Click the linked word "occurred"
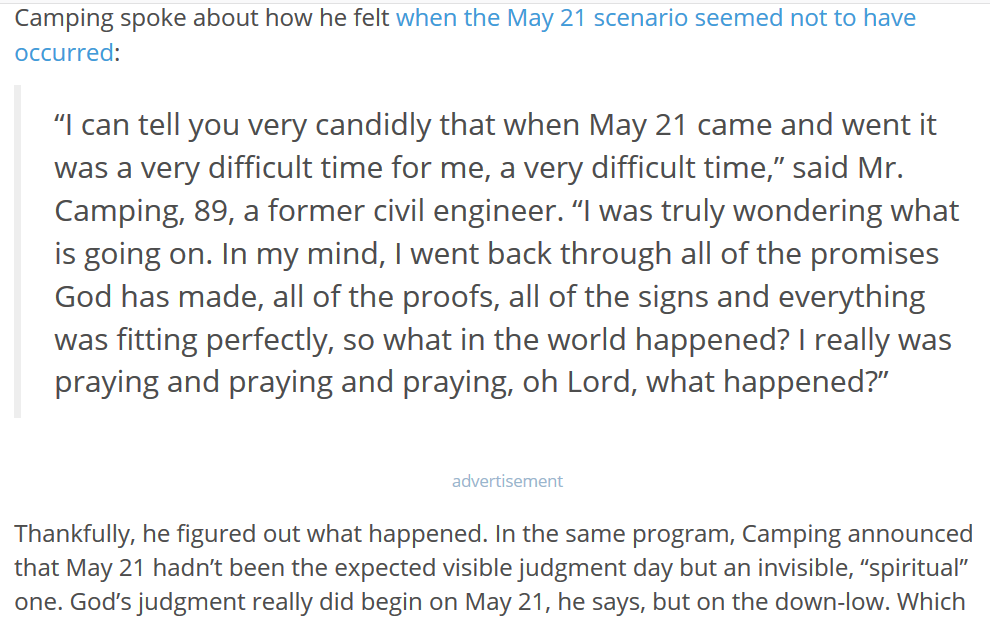Screen dimensions: 990x622 [x=63, y=53]
